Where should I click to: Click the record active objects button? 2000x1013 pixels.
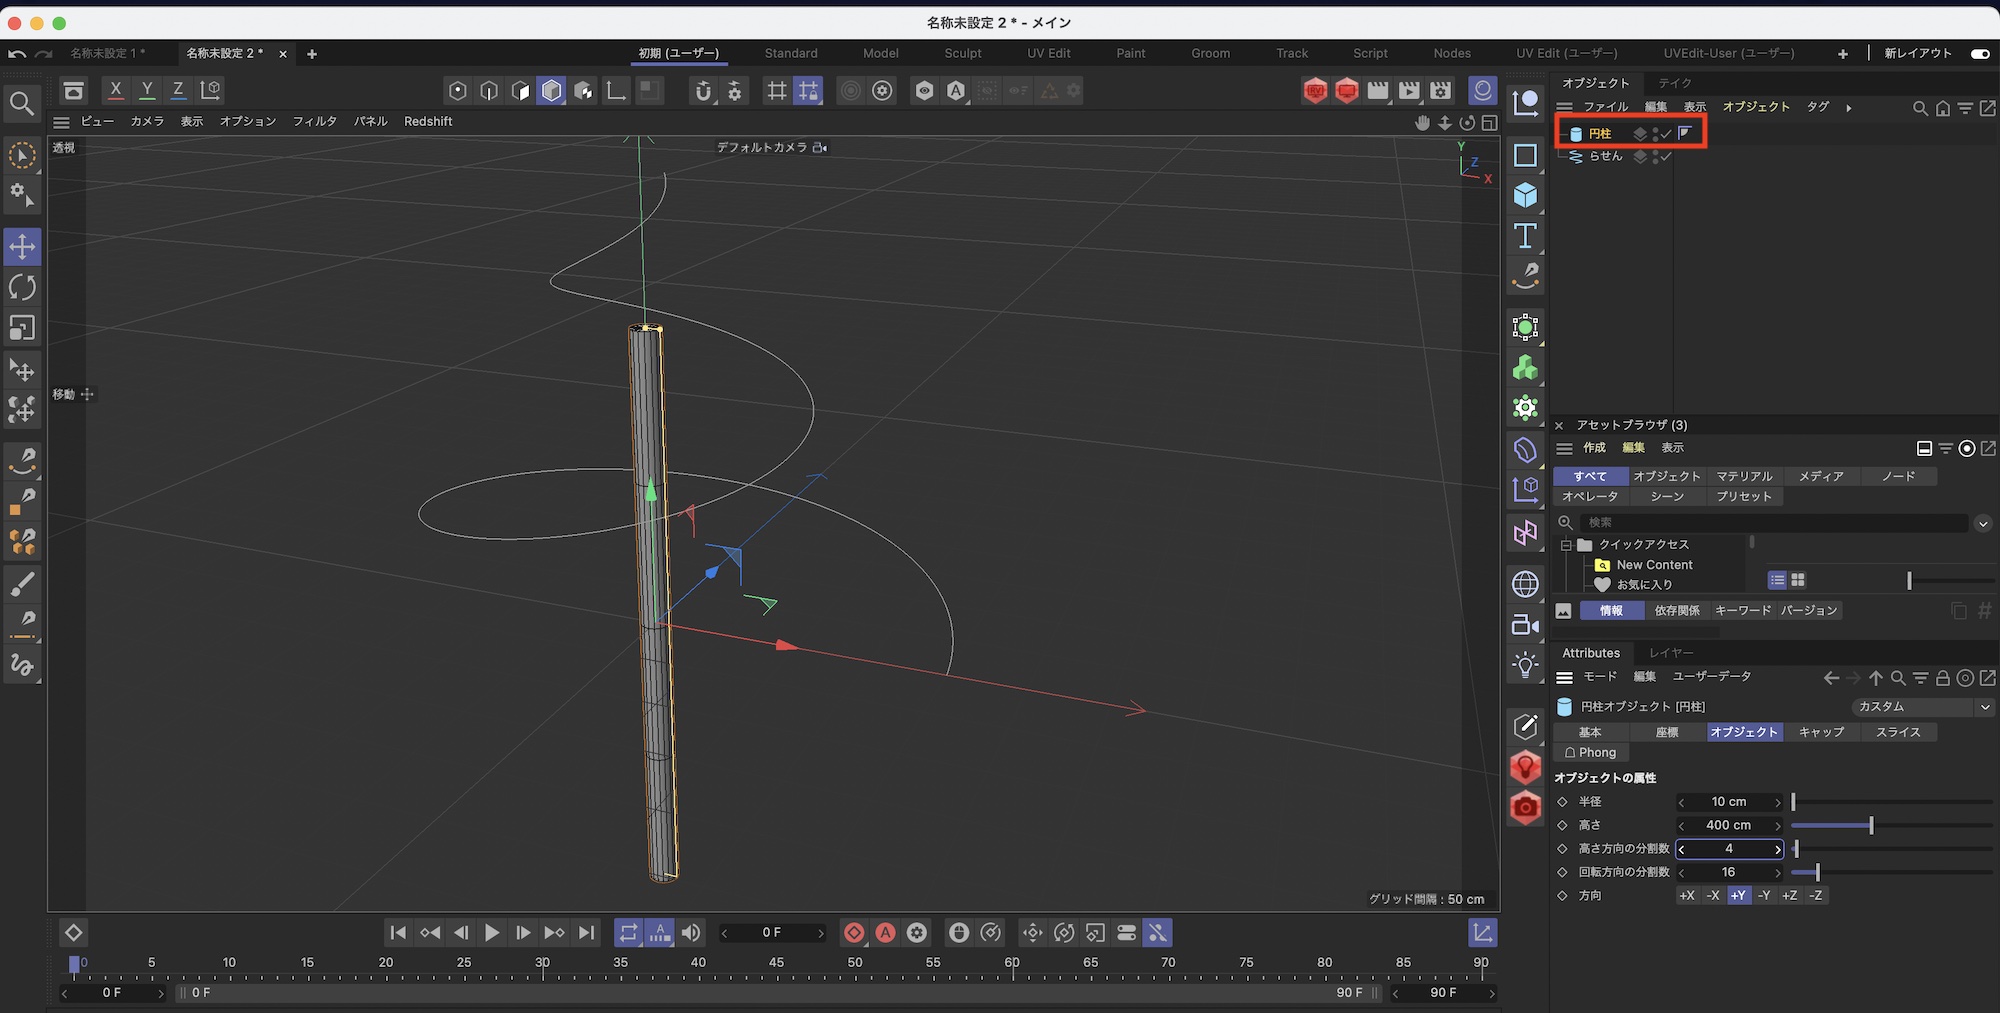click(x=854, y=933)
